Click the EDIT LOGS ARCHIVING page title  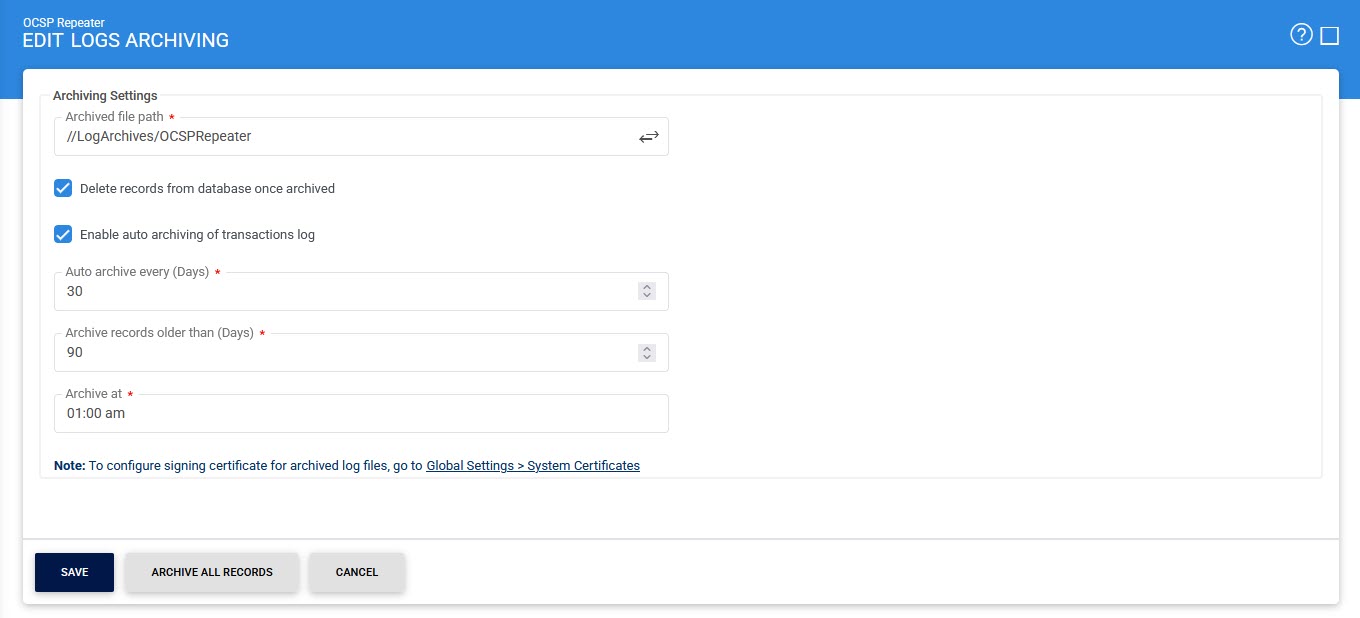[125, 41]
